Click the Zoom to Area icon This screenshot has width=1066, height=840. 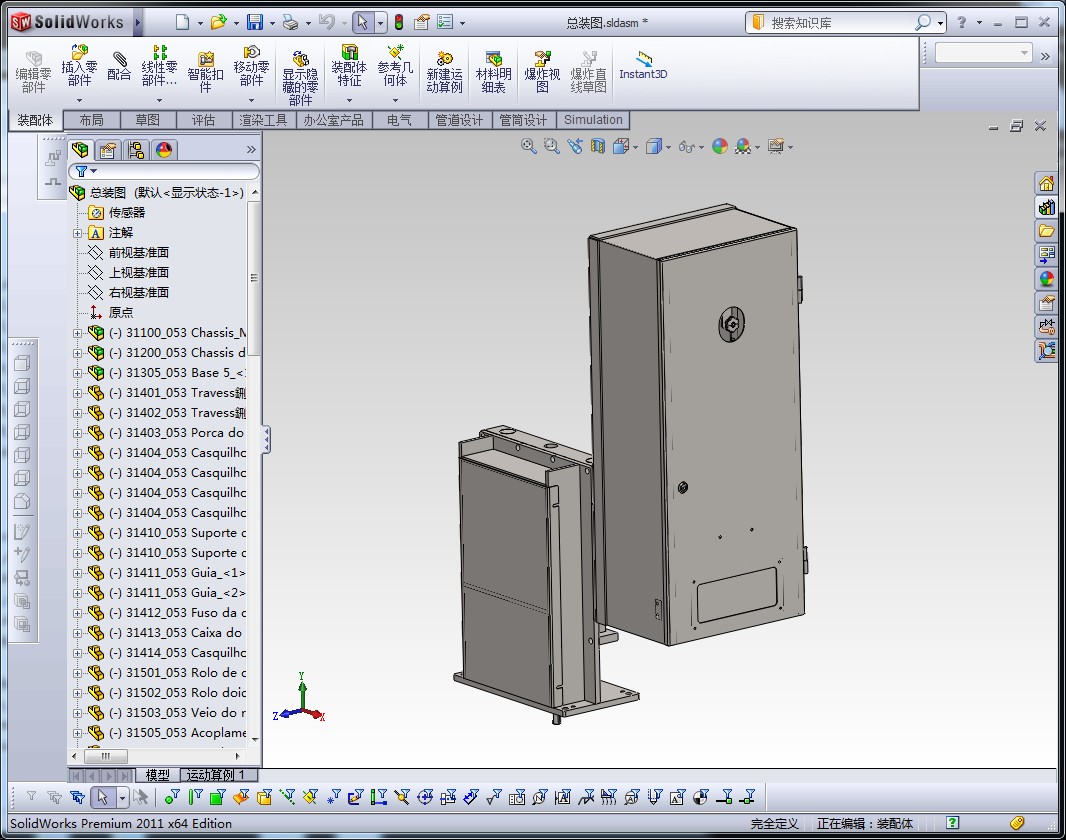point(551,146)
